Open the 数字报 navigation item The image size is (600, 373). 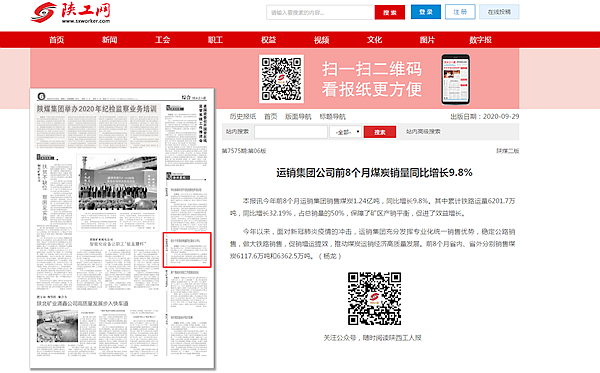[x=481, y=40]
